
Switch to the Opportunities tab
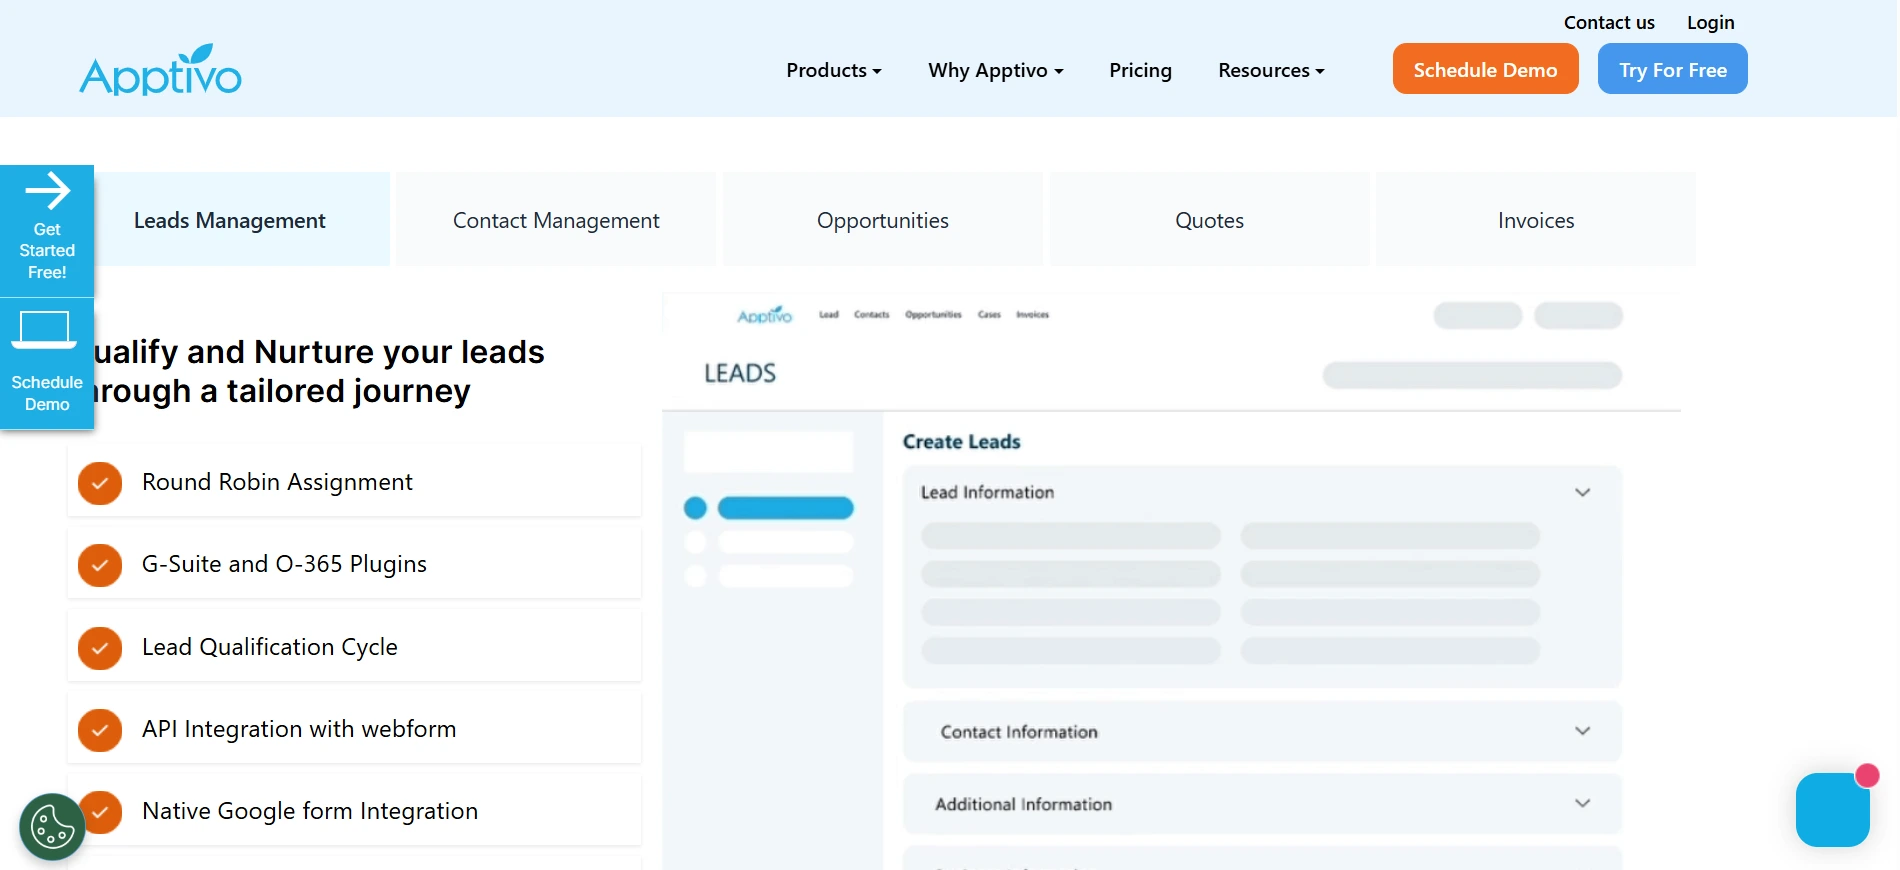882,220
